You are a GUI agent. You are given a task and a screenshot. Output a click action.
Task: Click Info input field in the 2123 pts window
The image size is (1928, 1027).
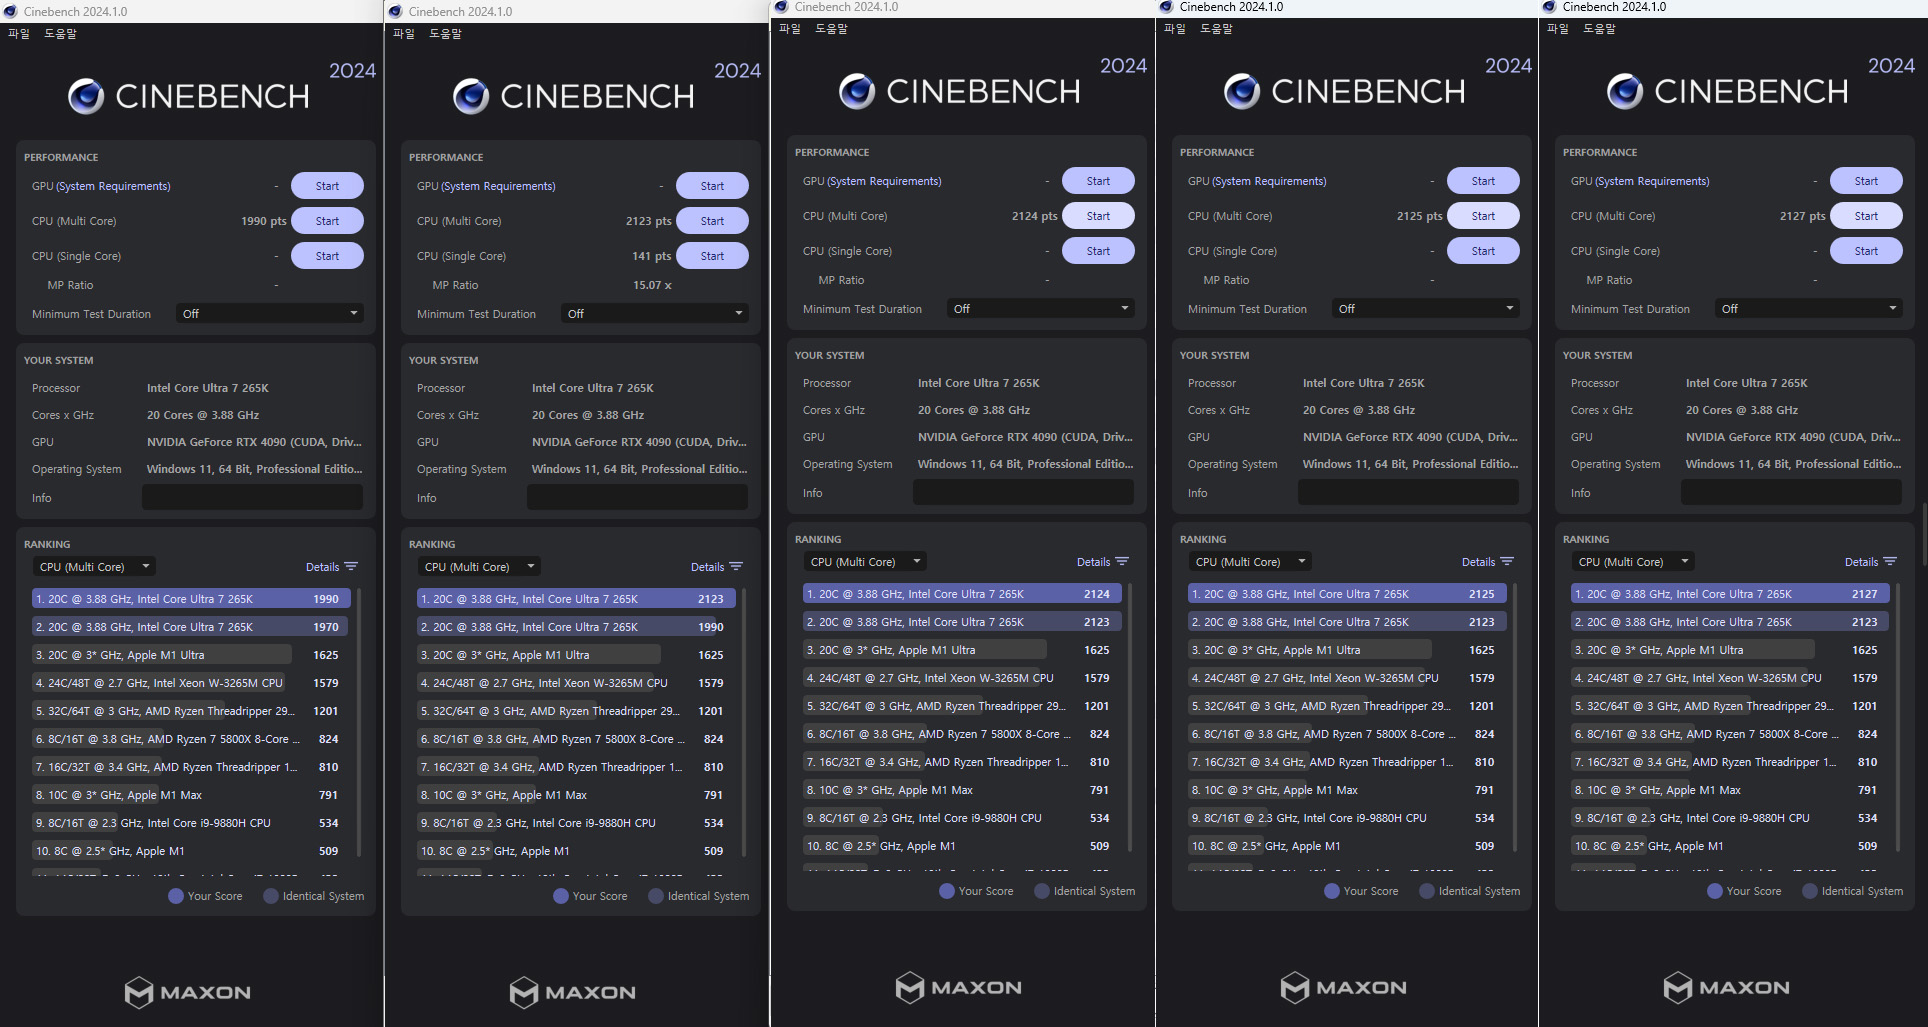pos(637,498)
